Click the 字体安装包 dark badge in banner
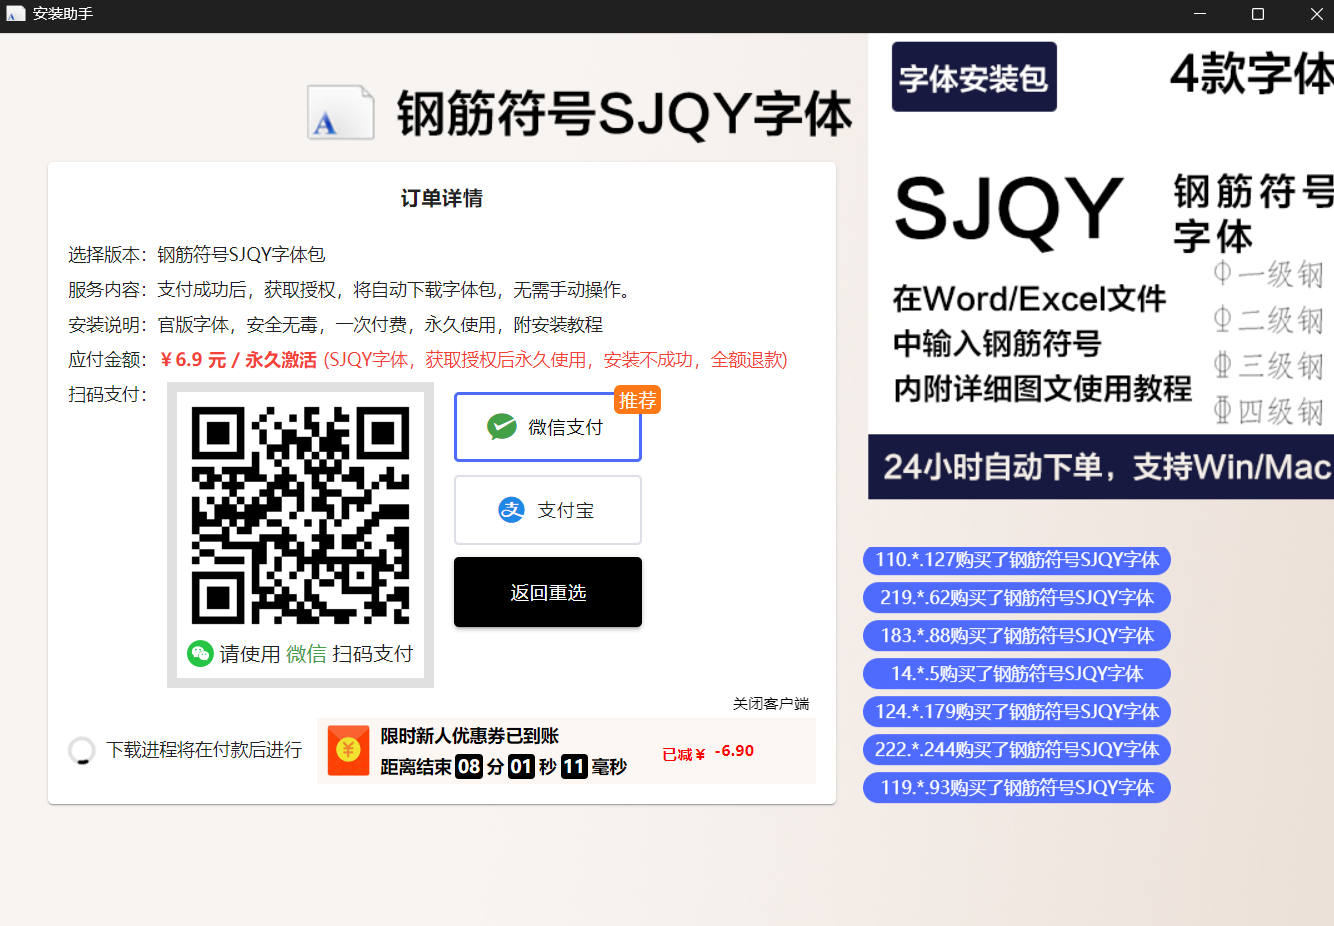Image resolution: width=1334 pixels, height=926 pixels. [974, 77]
